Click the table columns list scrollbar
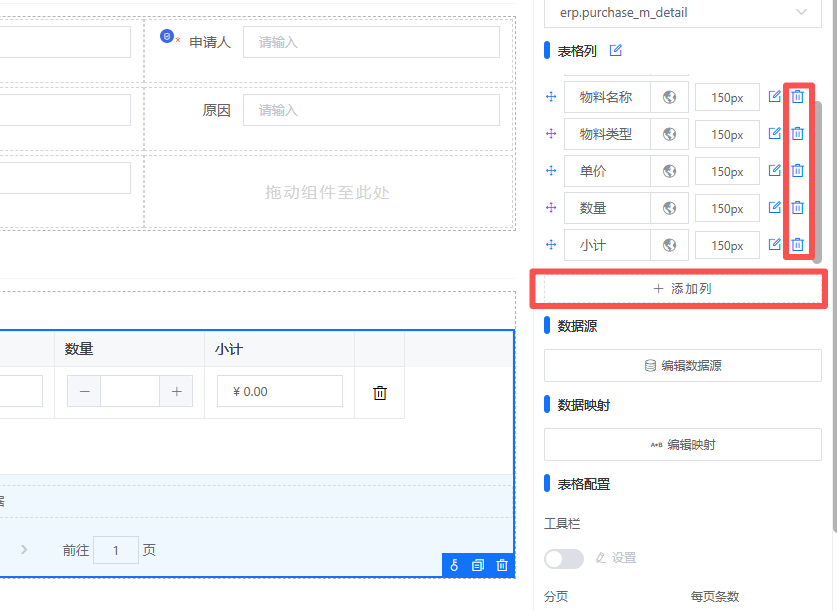The image size is (837, 611). click(817, 180)
